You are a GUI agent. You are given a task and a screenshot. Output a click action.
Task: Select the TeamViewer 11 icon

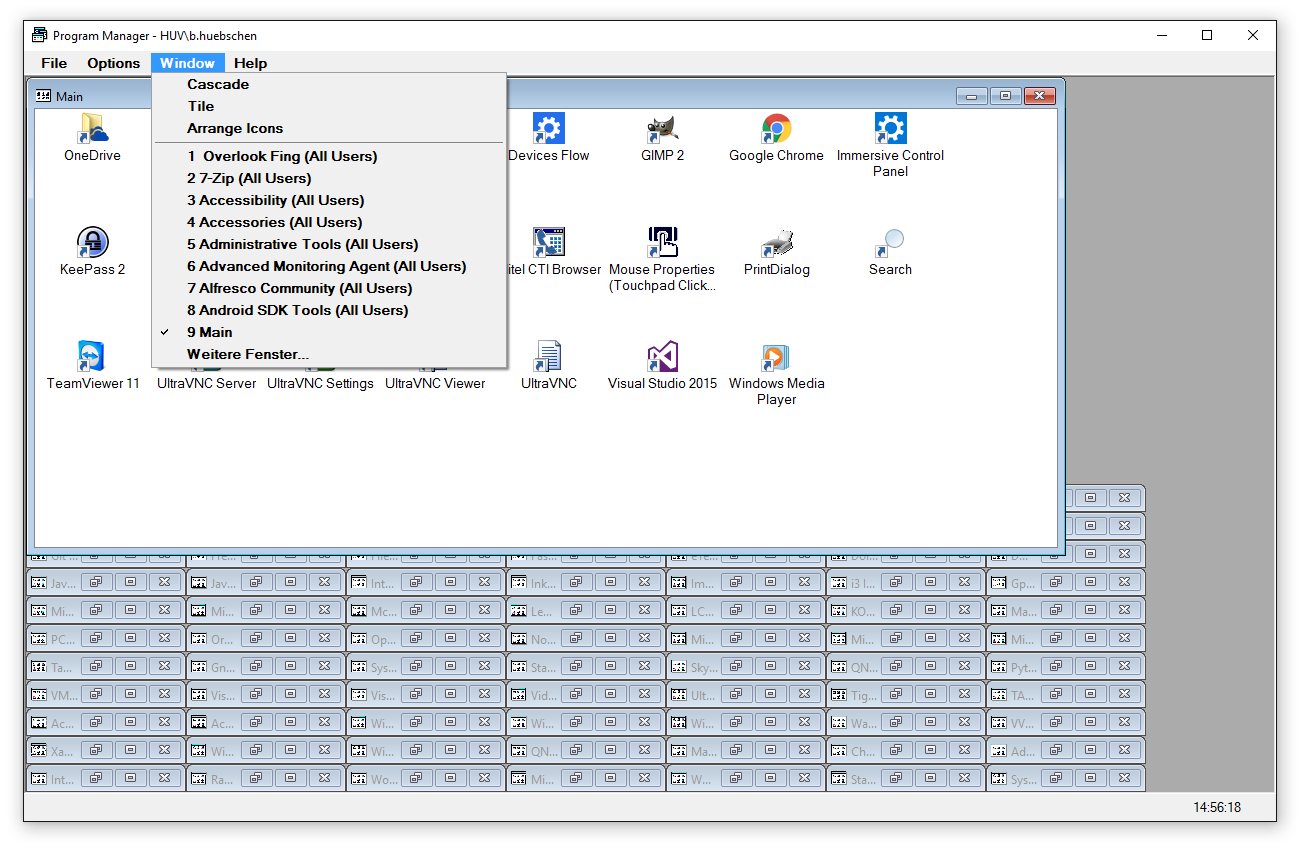point(92,356)
